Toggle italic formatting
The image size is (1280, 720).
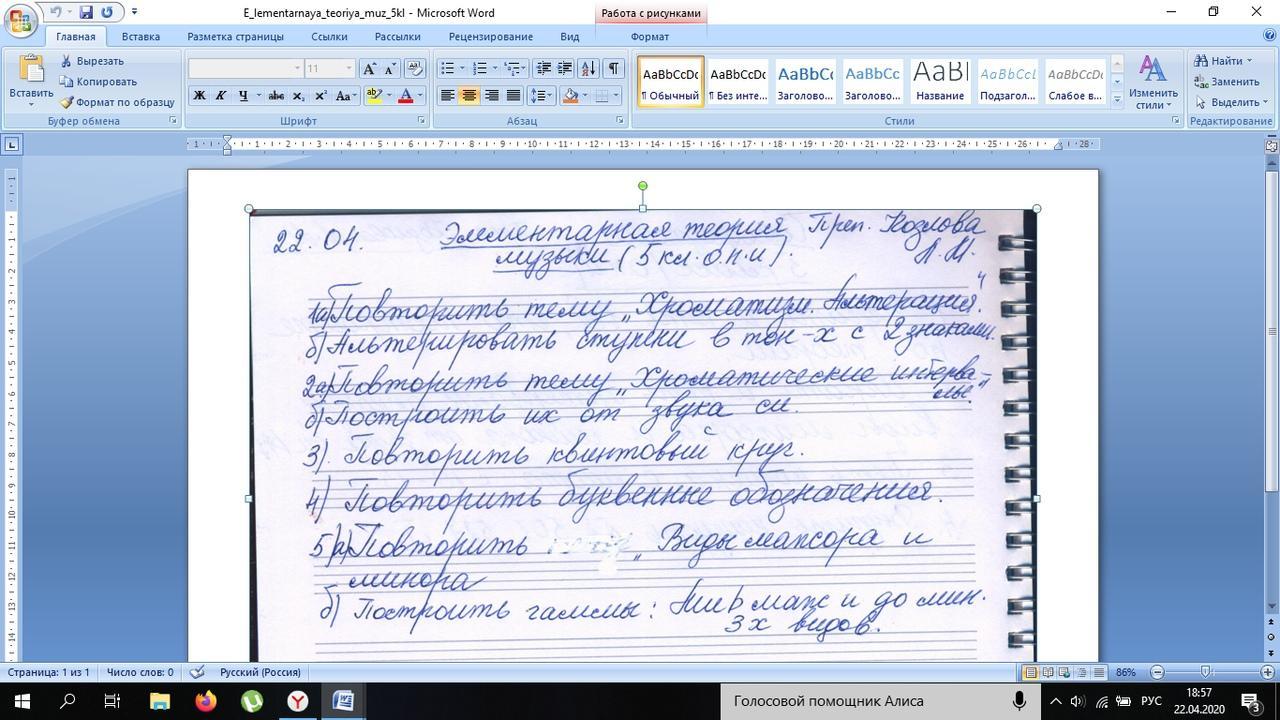tap(220, 95)
